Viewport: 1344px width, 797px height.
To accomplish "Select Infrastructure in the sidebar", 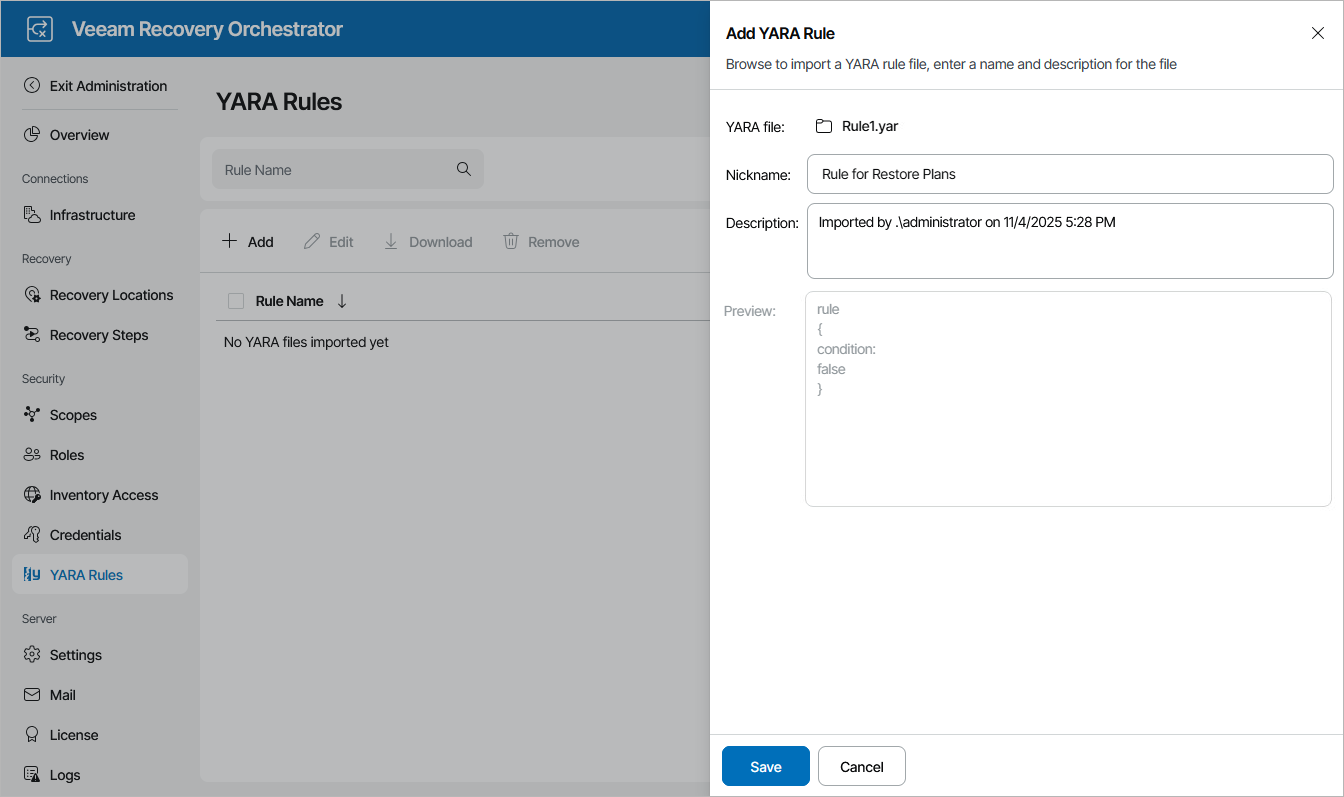I will [x=92, y=215].
